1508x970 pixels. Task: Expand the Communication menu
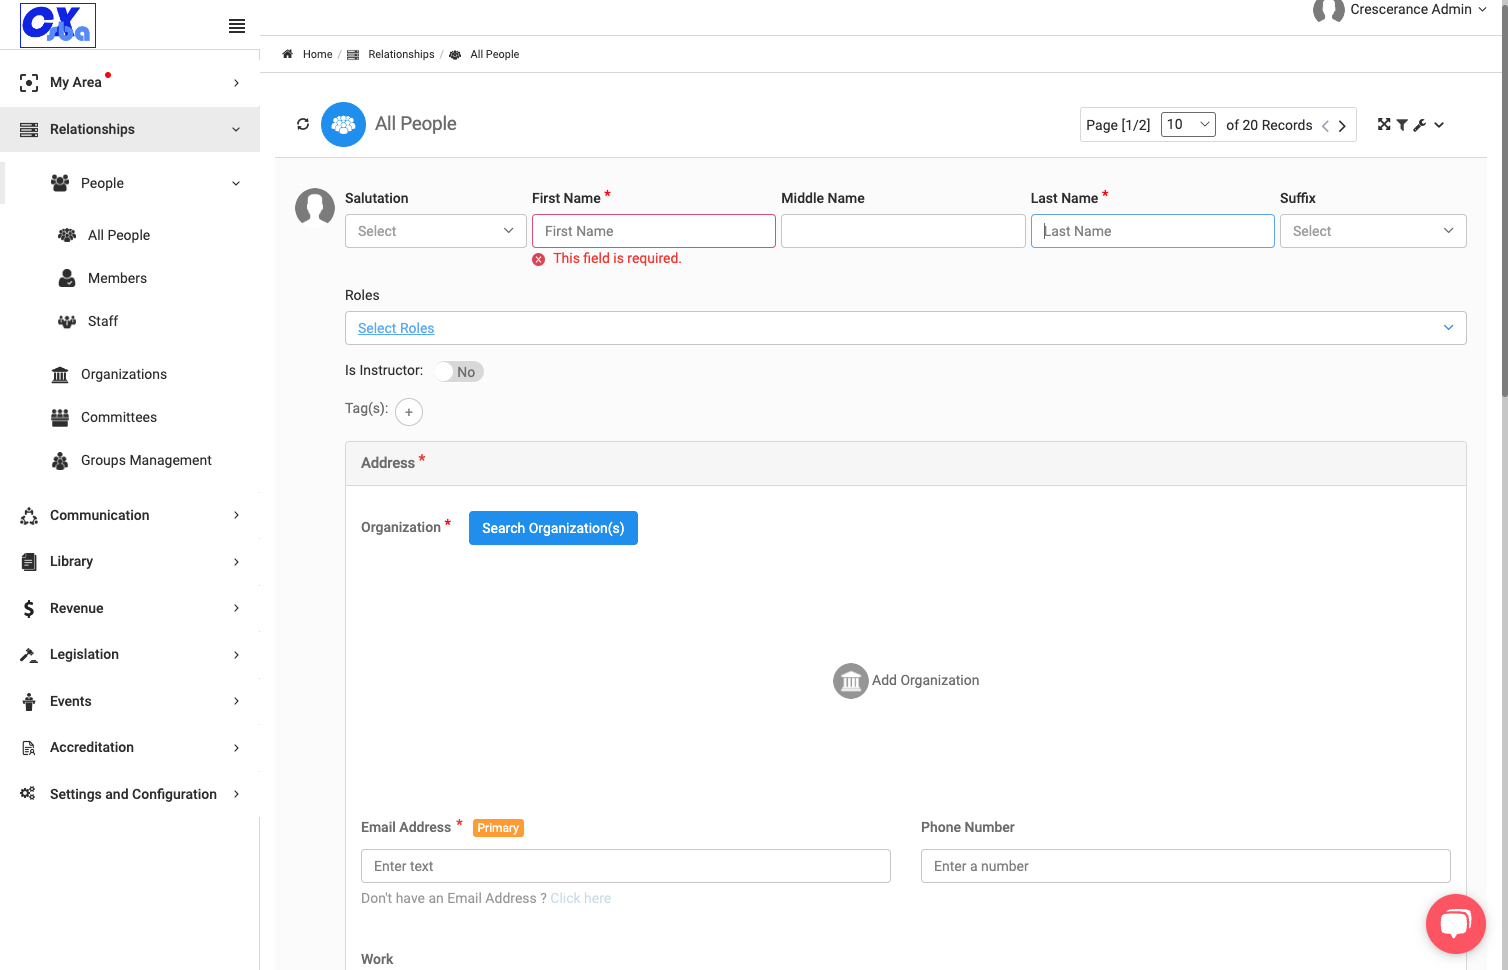130,515
